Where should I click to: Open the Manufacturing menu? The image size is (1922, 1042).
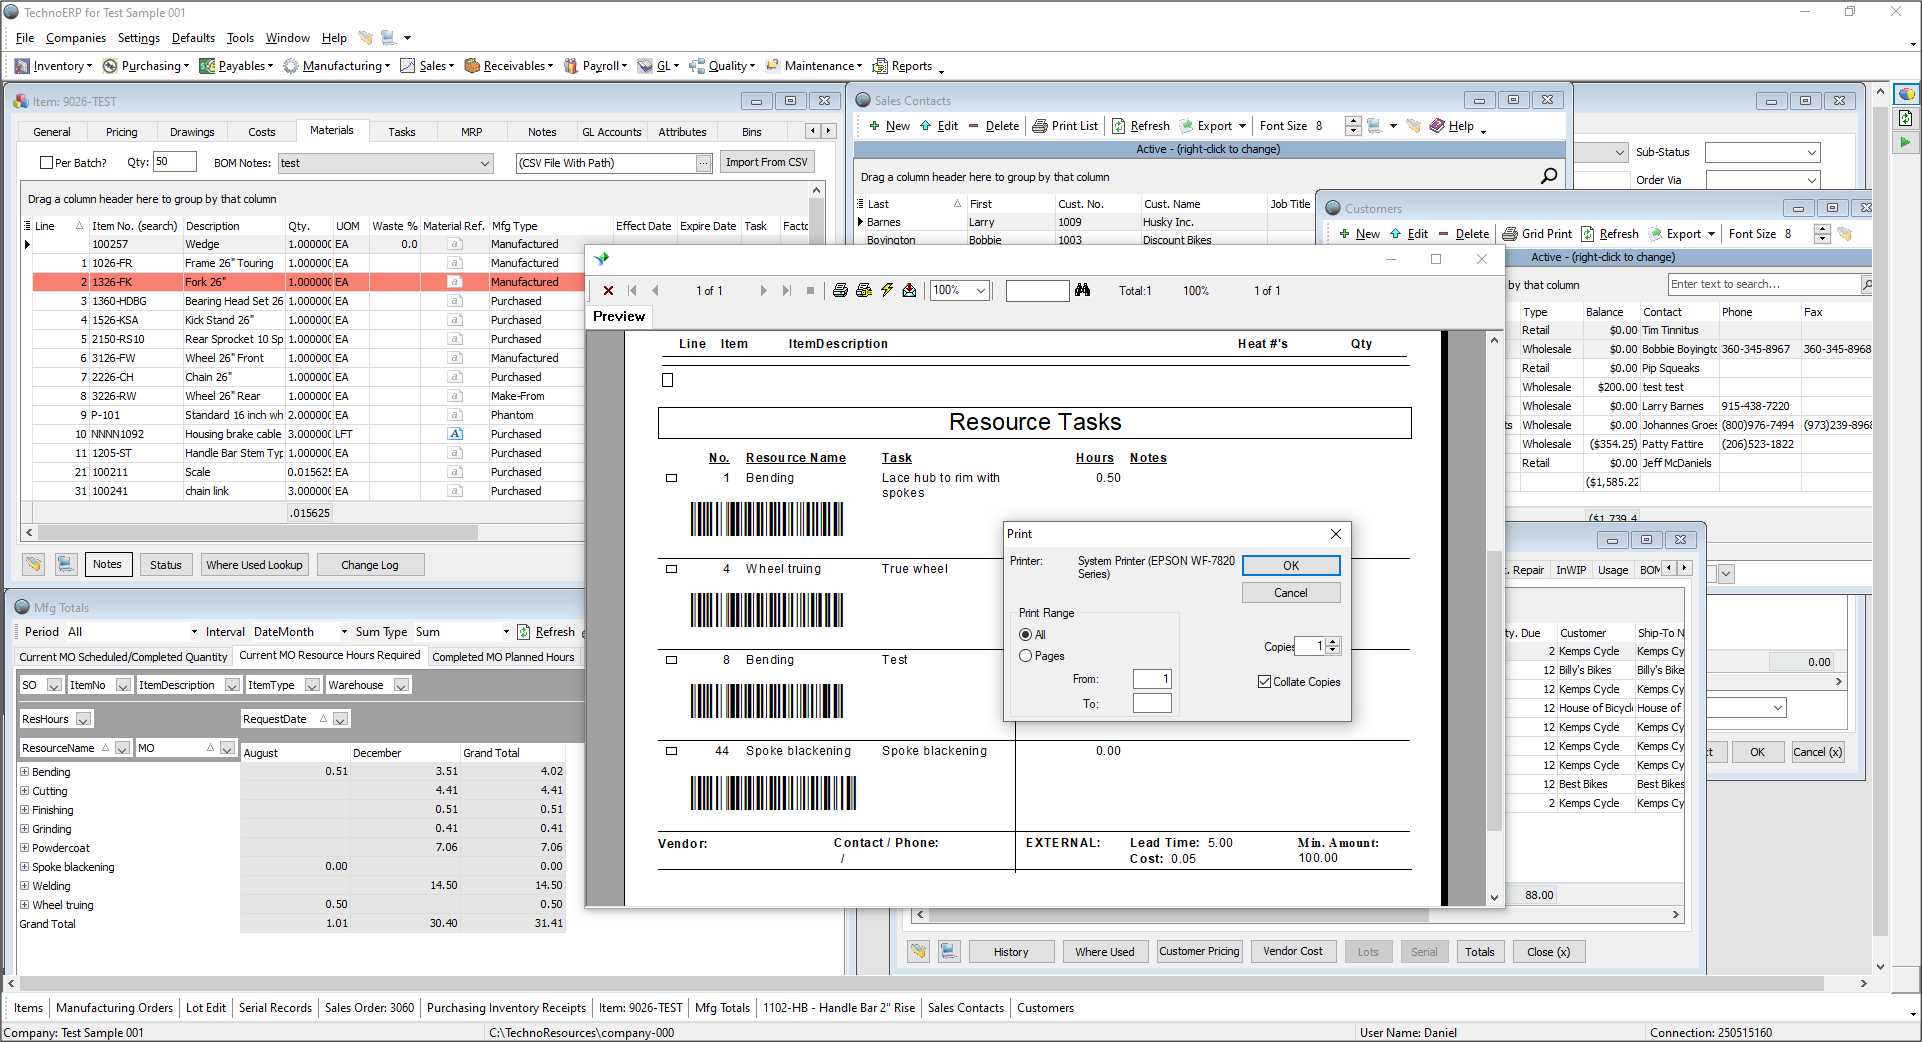pos(342,66)
